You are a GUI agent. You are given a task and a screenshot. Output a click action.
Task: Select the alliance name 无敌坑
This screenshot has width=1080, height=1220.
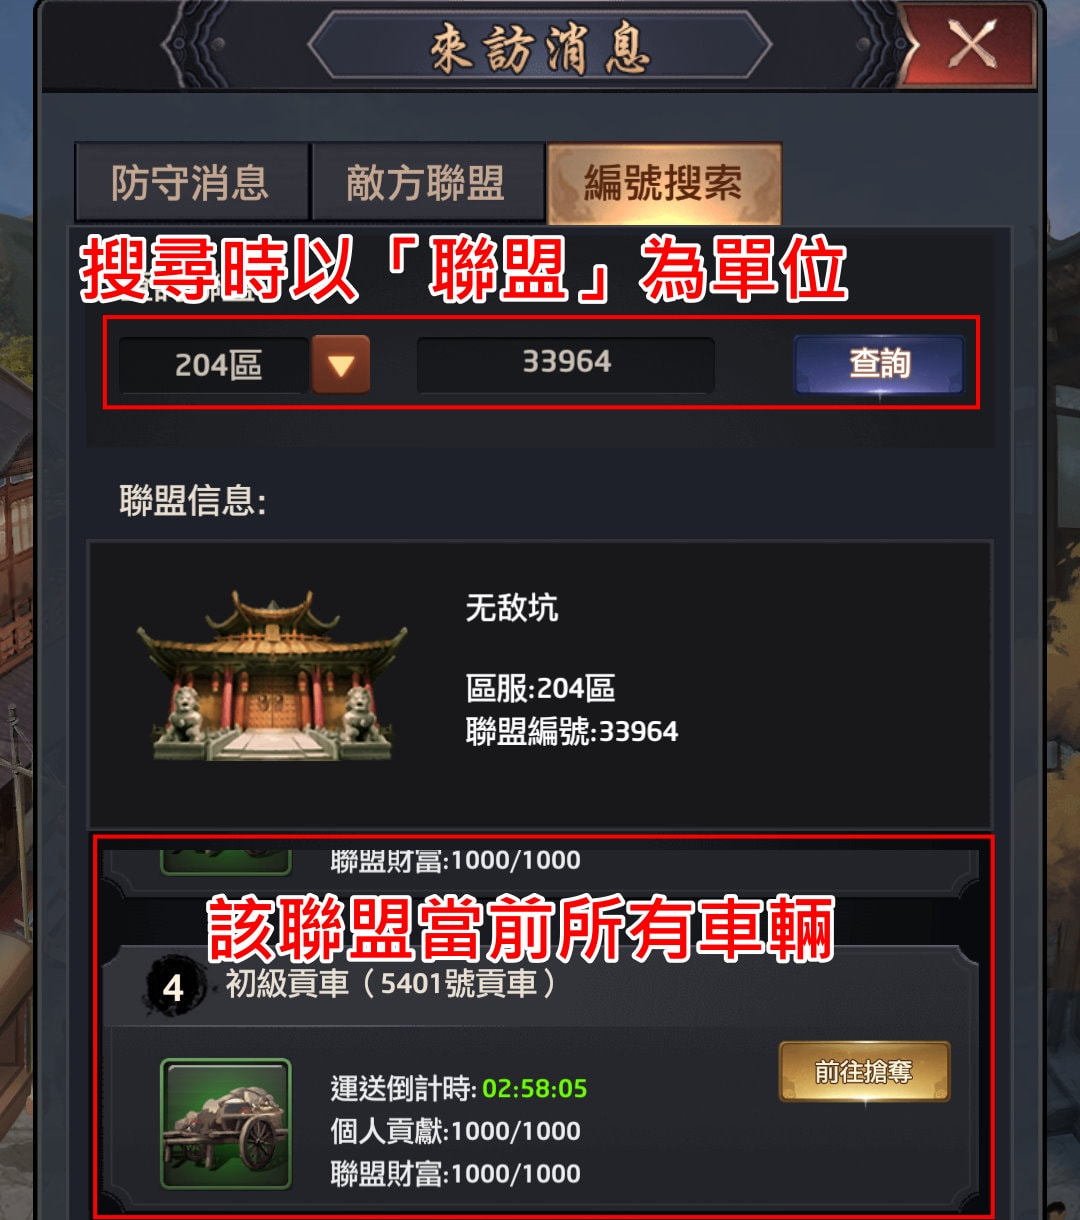[512, 607]
